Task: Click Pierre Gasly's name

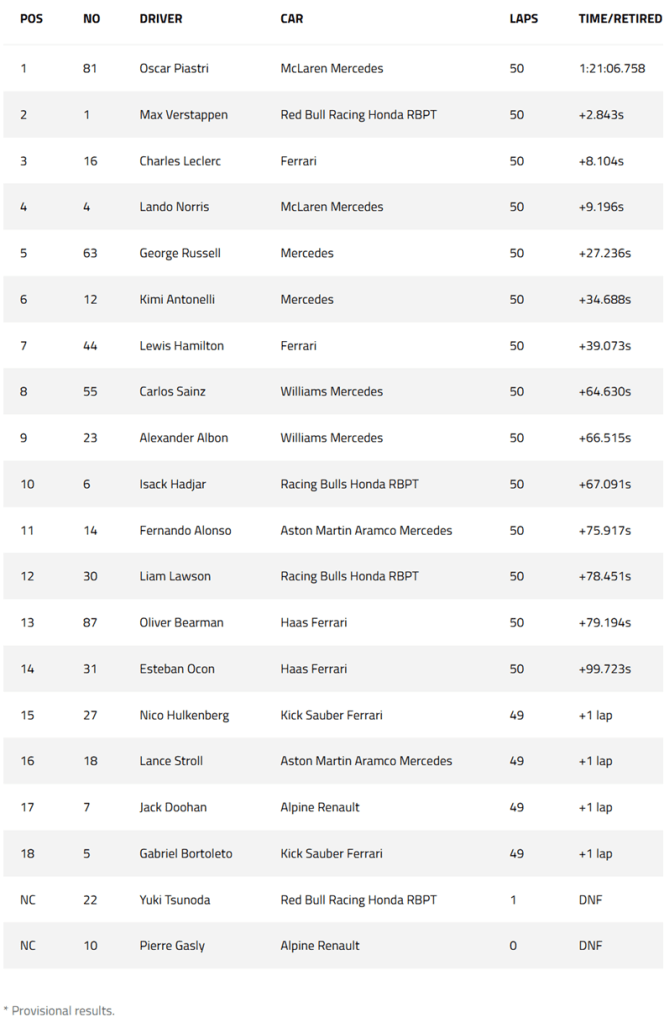Action: coord(172,945)
